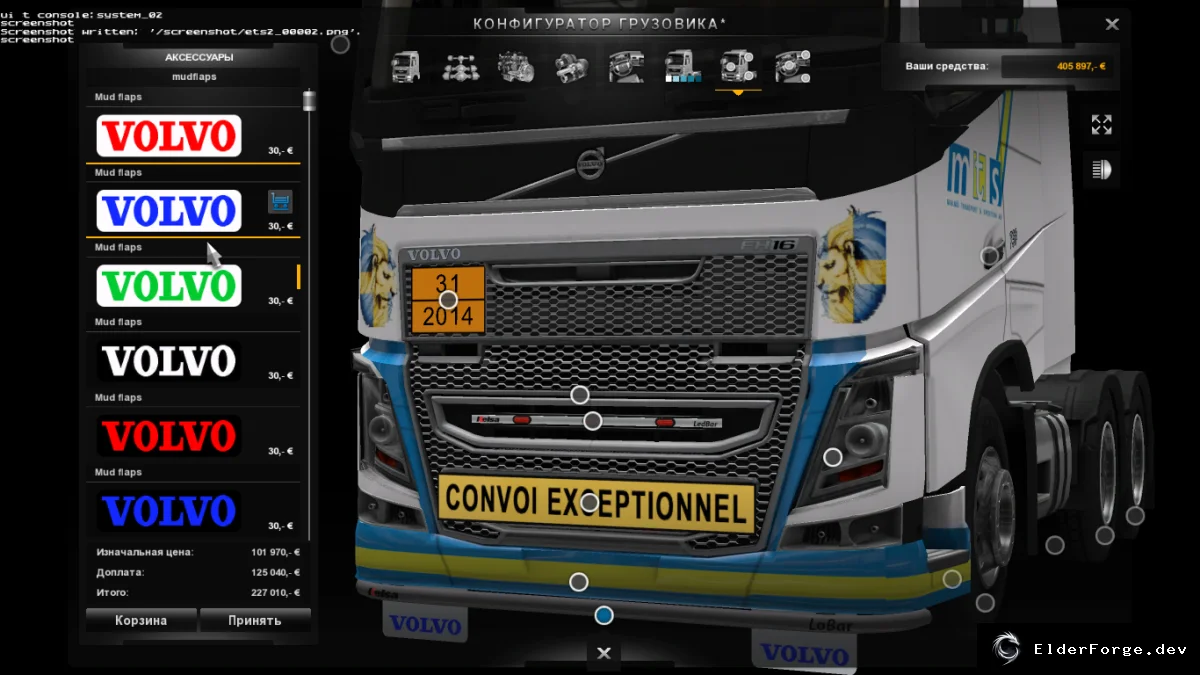Click the АКСЕССУАРЫ panel title
Image resolution: width=1200 pixels, height=675 pixels.
199,57
